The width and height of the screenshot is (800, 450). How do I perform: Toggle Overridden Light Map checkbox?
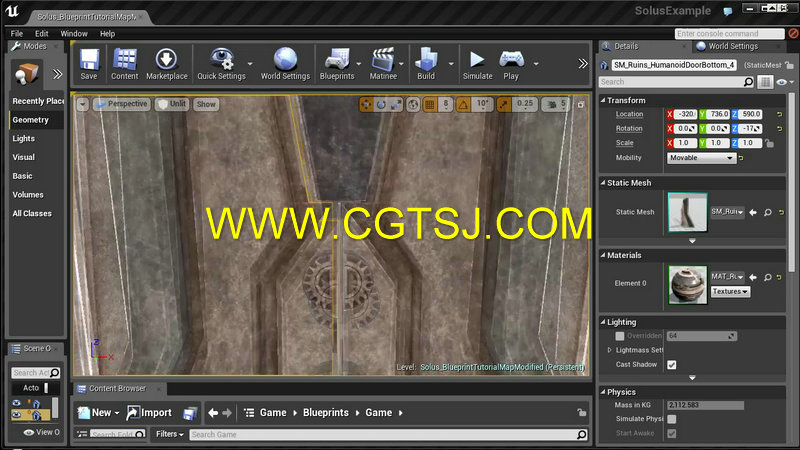click(619, 336)
